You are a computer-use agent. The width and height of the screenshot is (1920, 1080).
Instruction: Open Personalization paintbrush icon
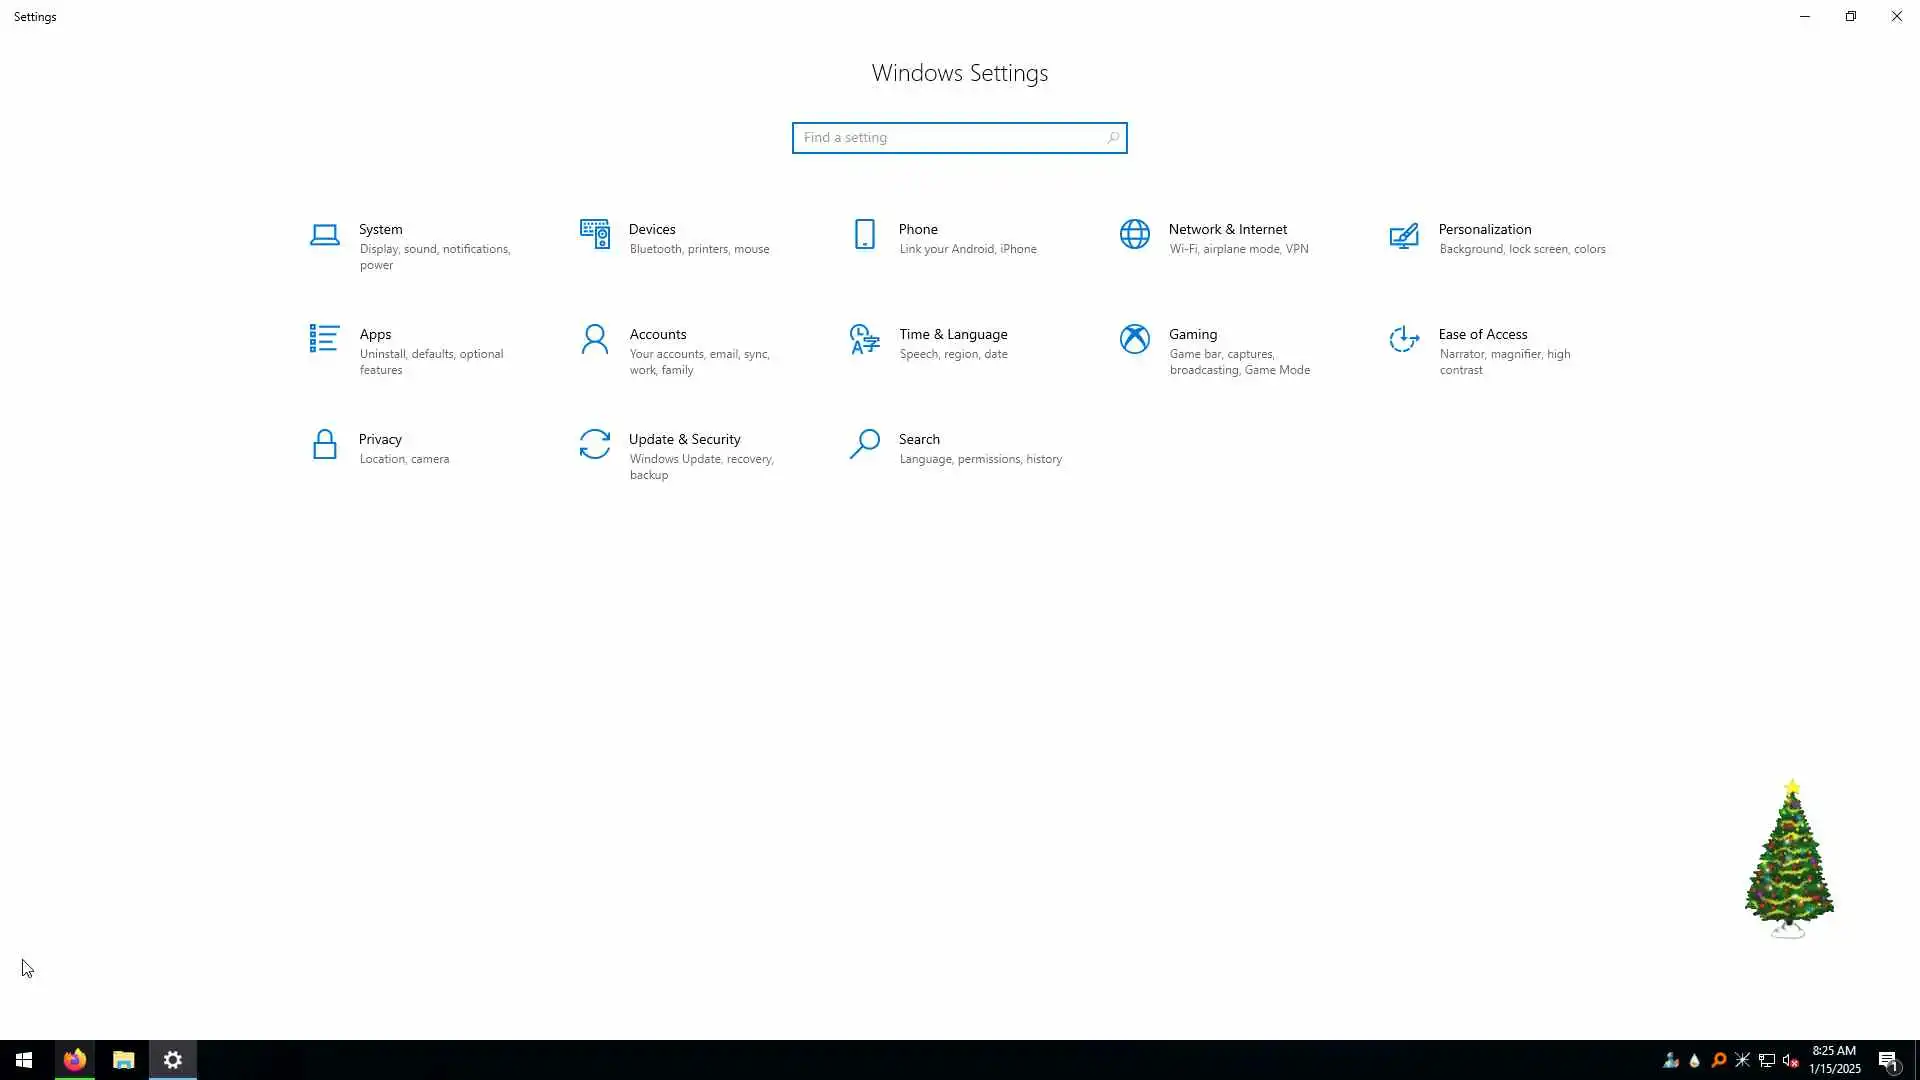click(x=1404, y=235)
